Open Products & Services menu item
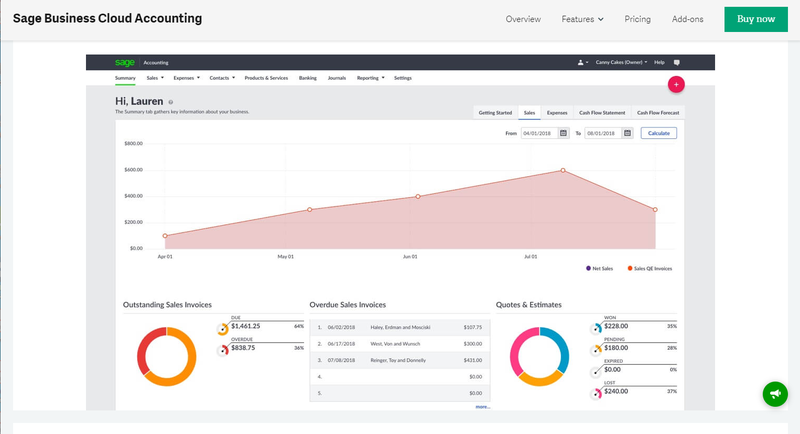This screenshot has height=434, width=800. (266, 78)
